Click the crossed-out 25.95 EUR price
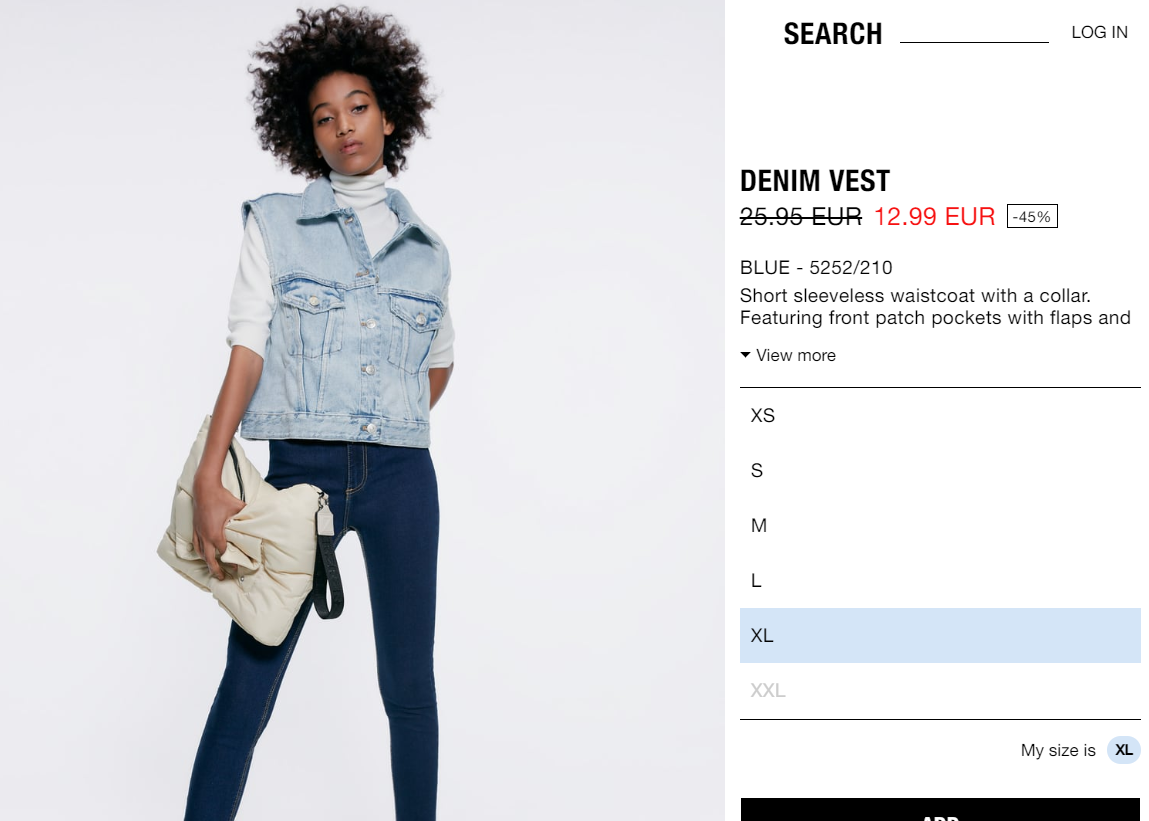Image resolution: width=1149 pixels, height=821 pixels. pos(801,216)
